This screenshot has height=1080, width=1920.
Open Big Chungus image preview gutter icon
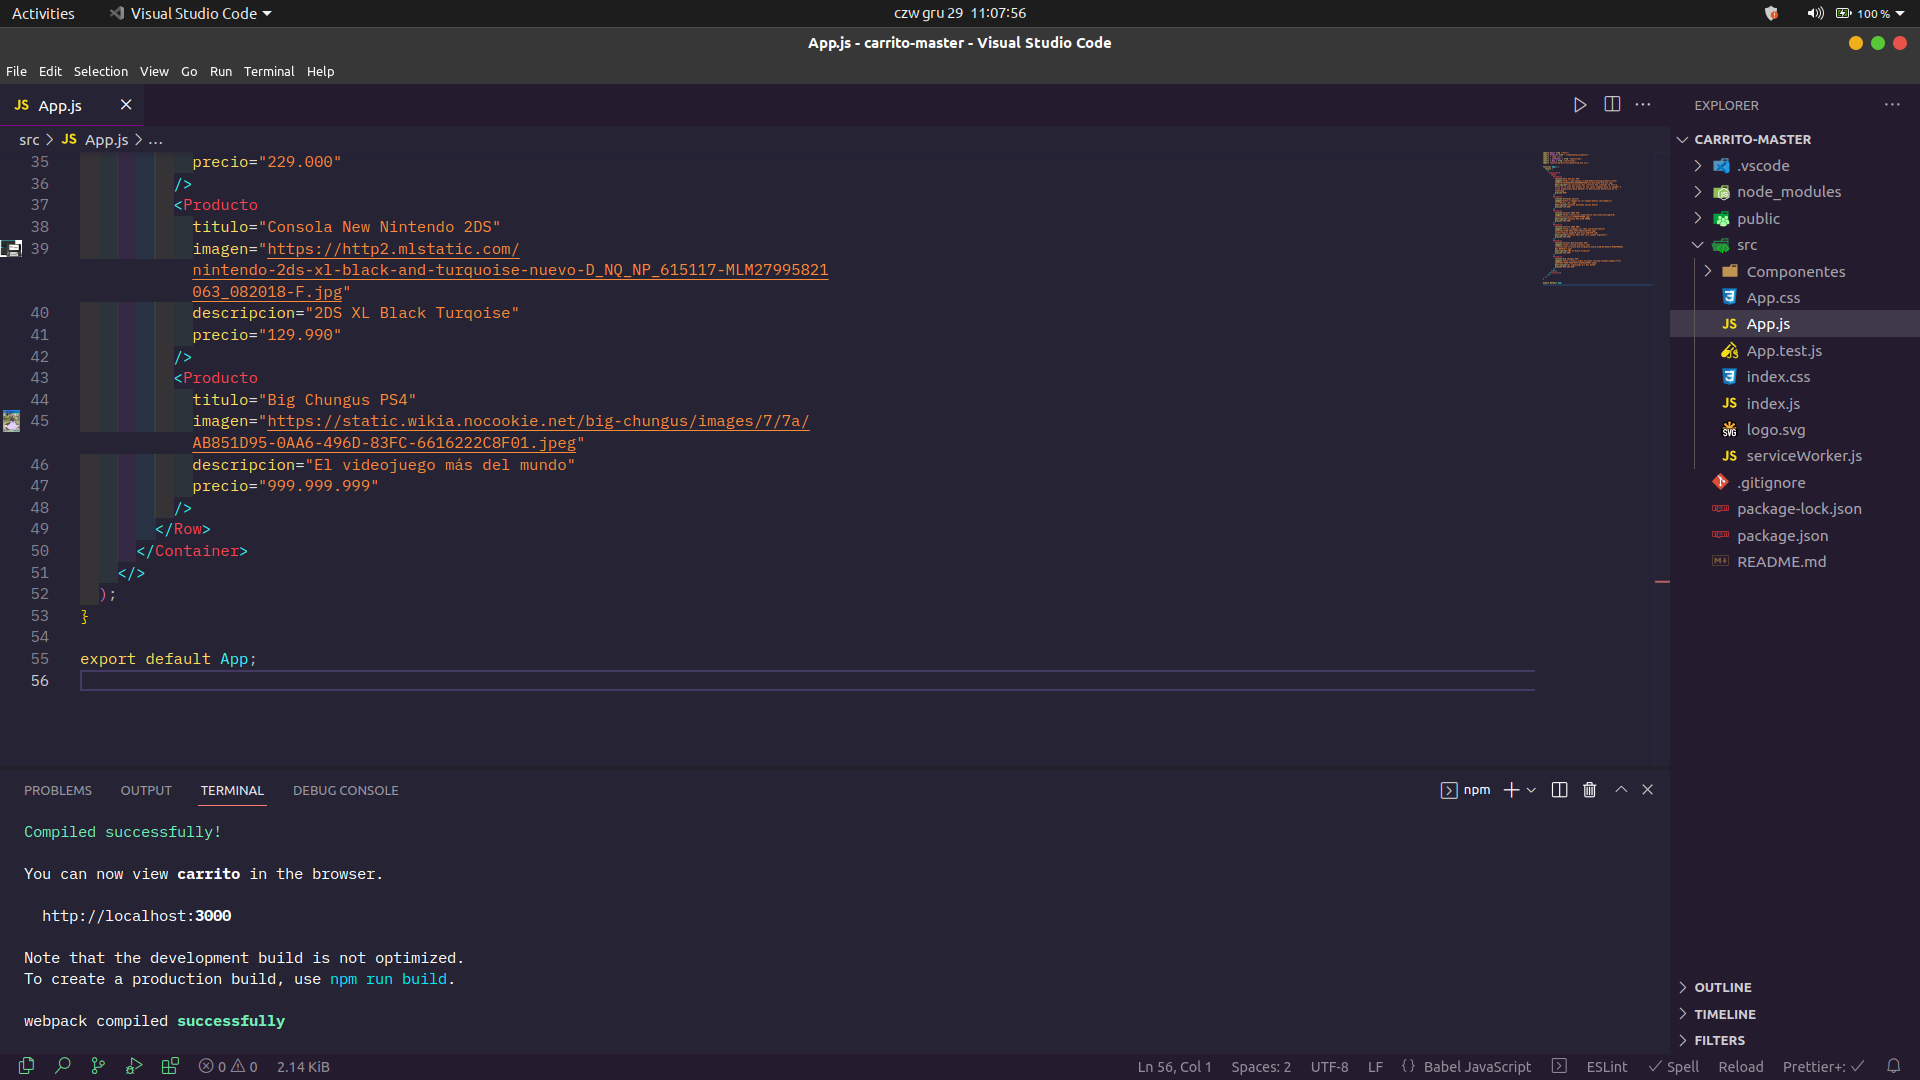11,421
